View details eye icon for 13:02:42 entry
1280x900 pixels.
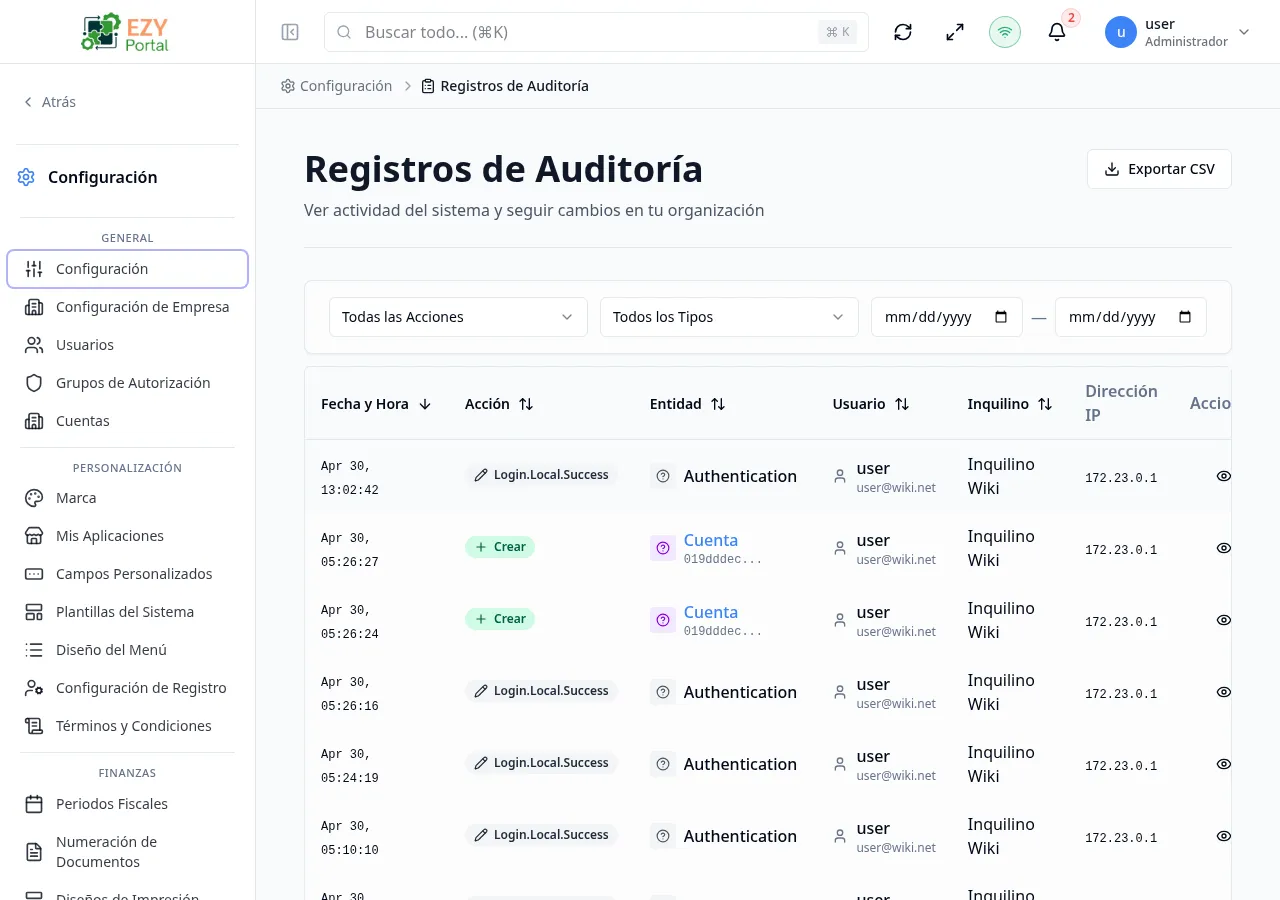1223,476
